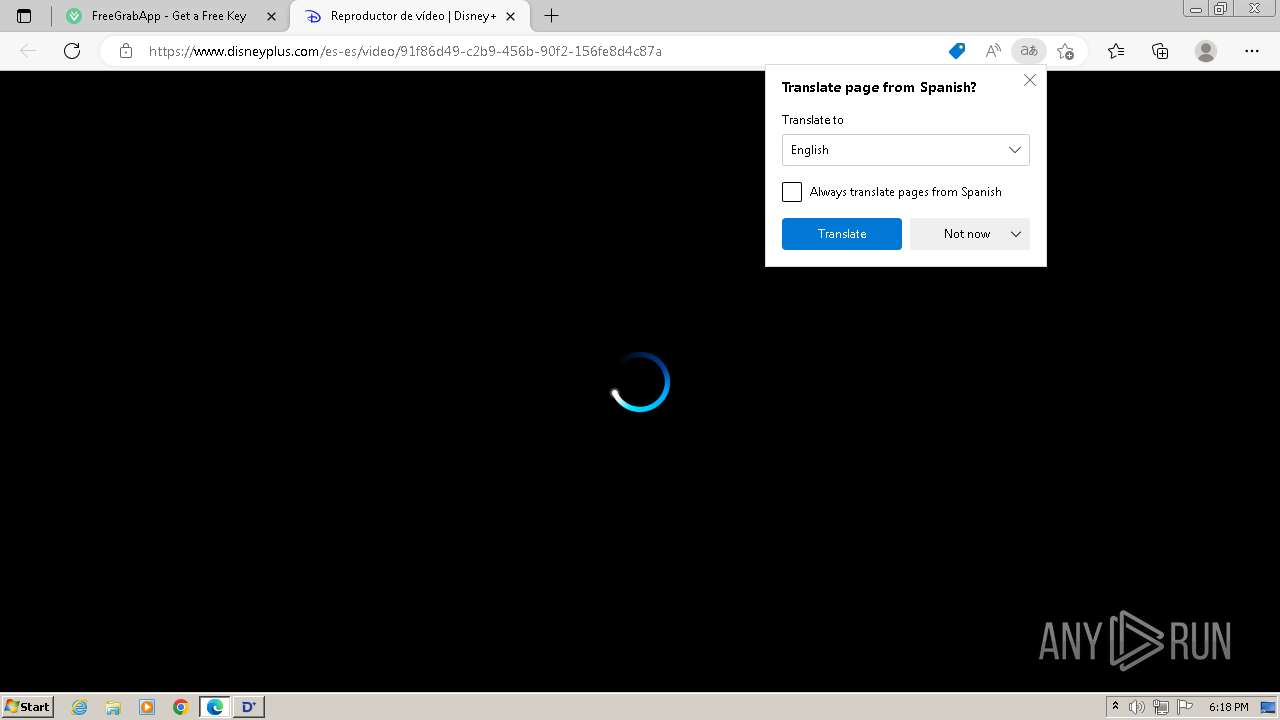Open the Collections panel
Viewport: 1280px width, 720px height.
[x=1160, y=51]
